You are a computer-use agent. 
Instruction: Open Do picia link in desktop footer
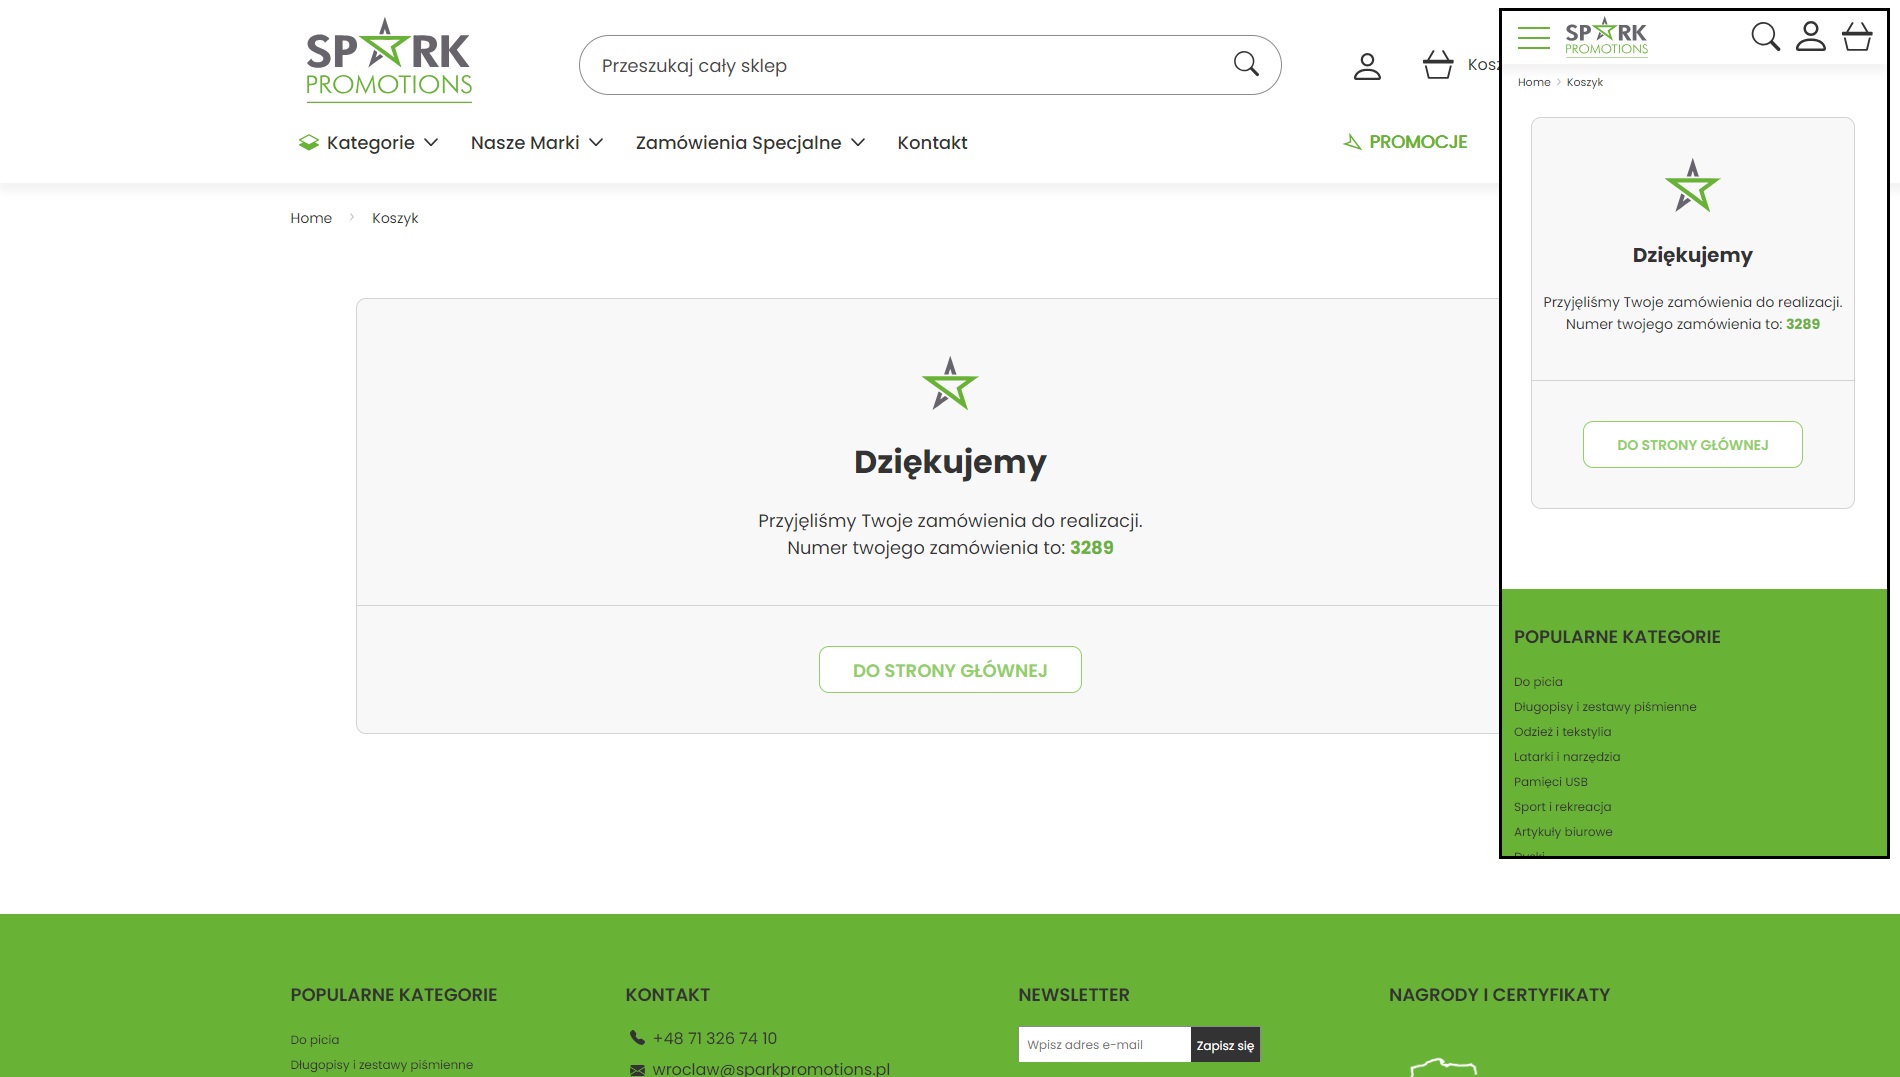click(x=314, y=1040)
